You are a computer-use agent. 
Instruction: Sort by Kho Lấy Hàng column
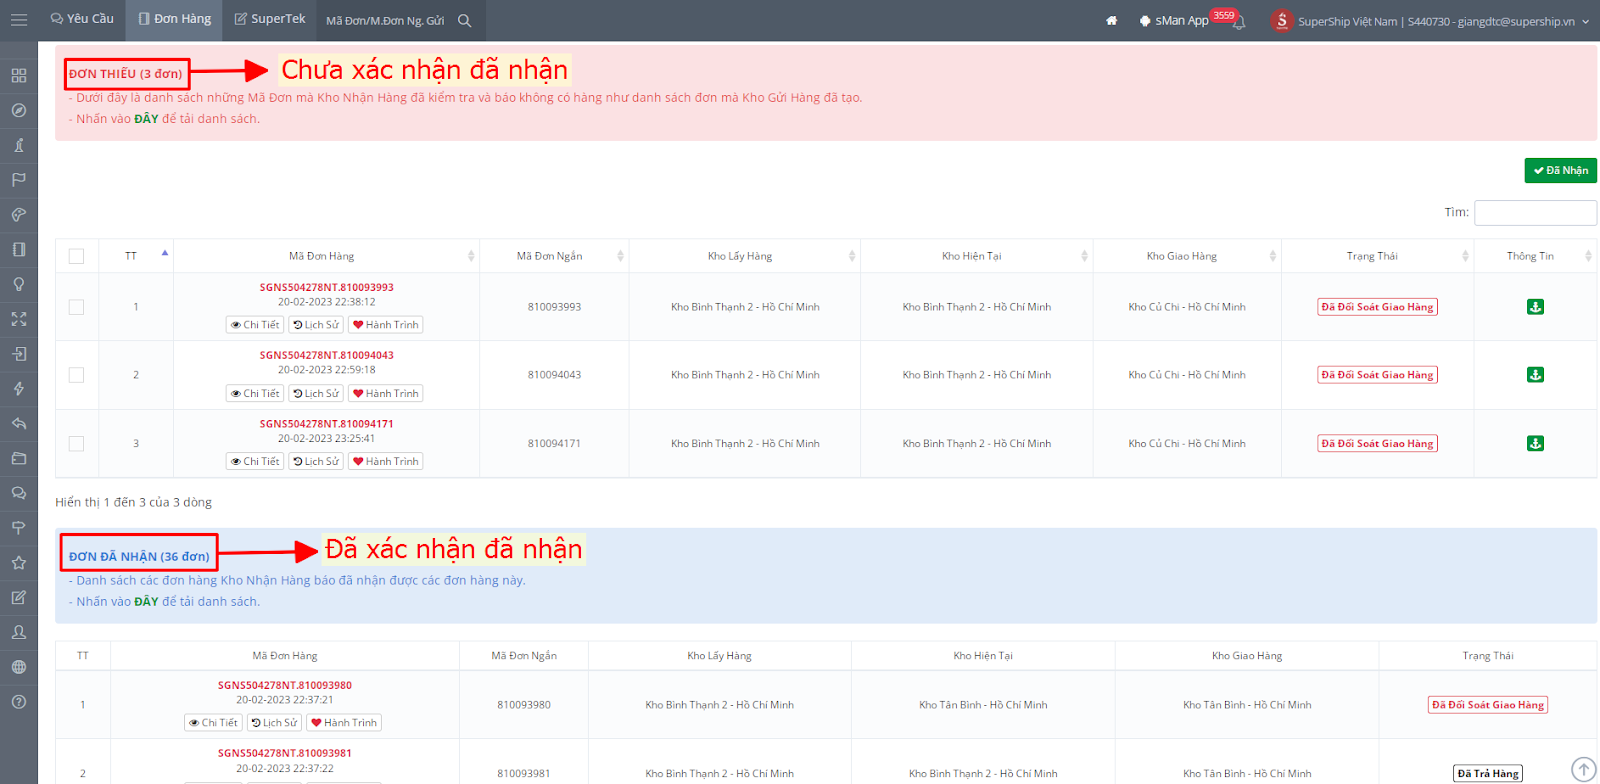click(x=744, y=256)
